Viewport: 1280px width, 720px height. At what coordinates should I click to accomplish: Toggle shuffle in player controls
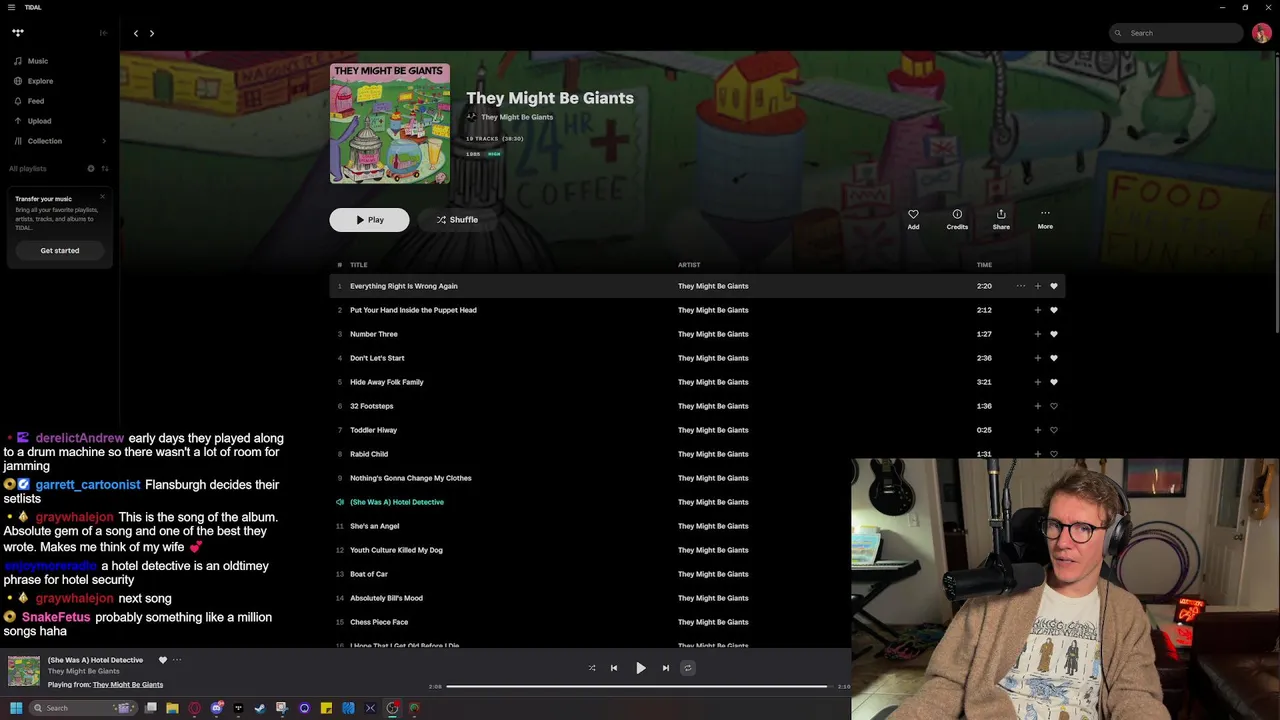coord(592,668)
